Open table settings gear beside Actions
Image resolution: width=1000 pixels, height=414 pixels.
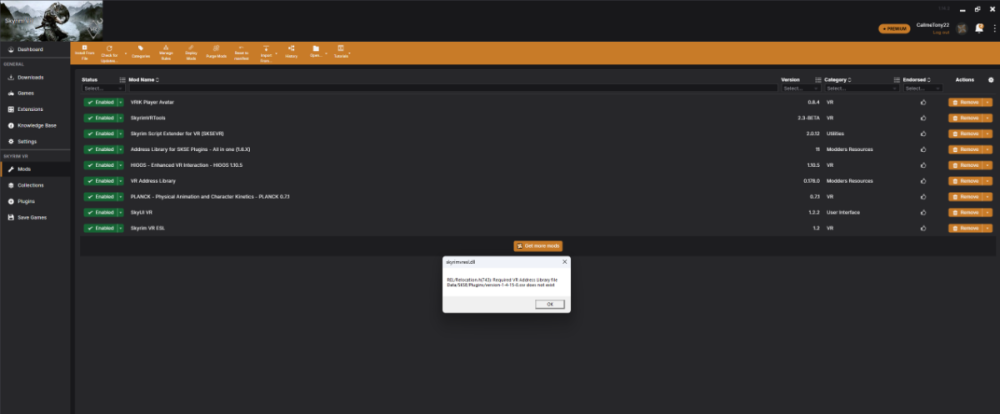pyautogui.click(x=990, y=80)
